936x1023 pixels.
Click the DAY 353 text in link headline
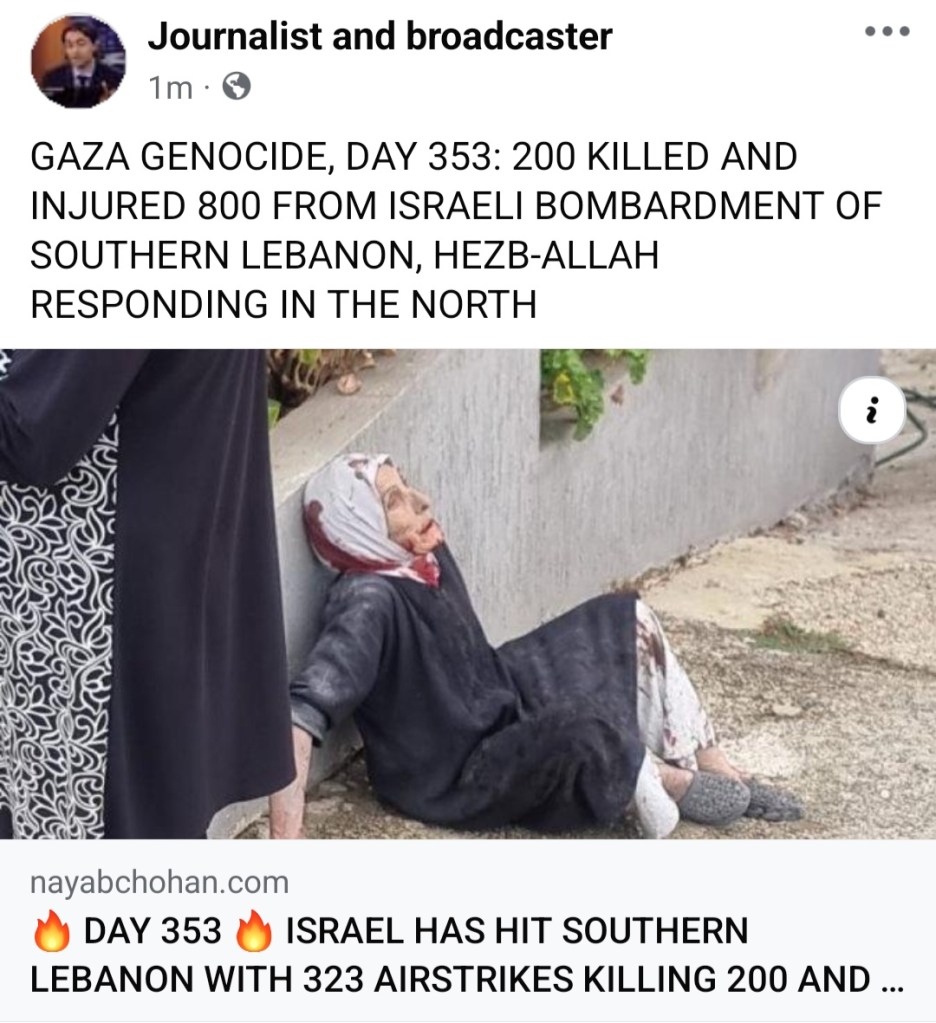tap(153, 931)
